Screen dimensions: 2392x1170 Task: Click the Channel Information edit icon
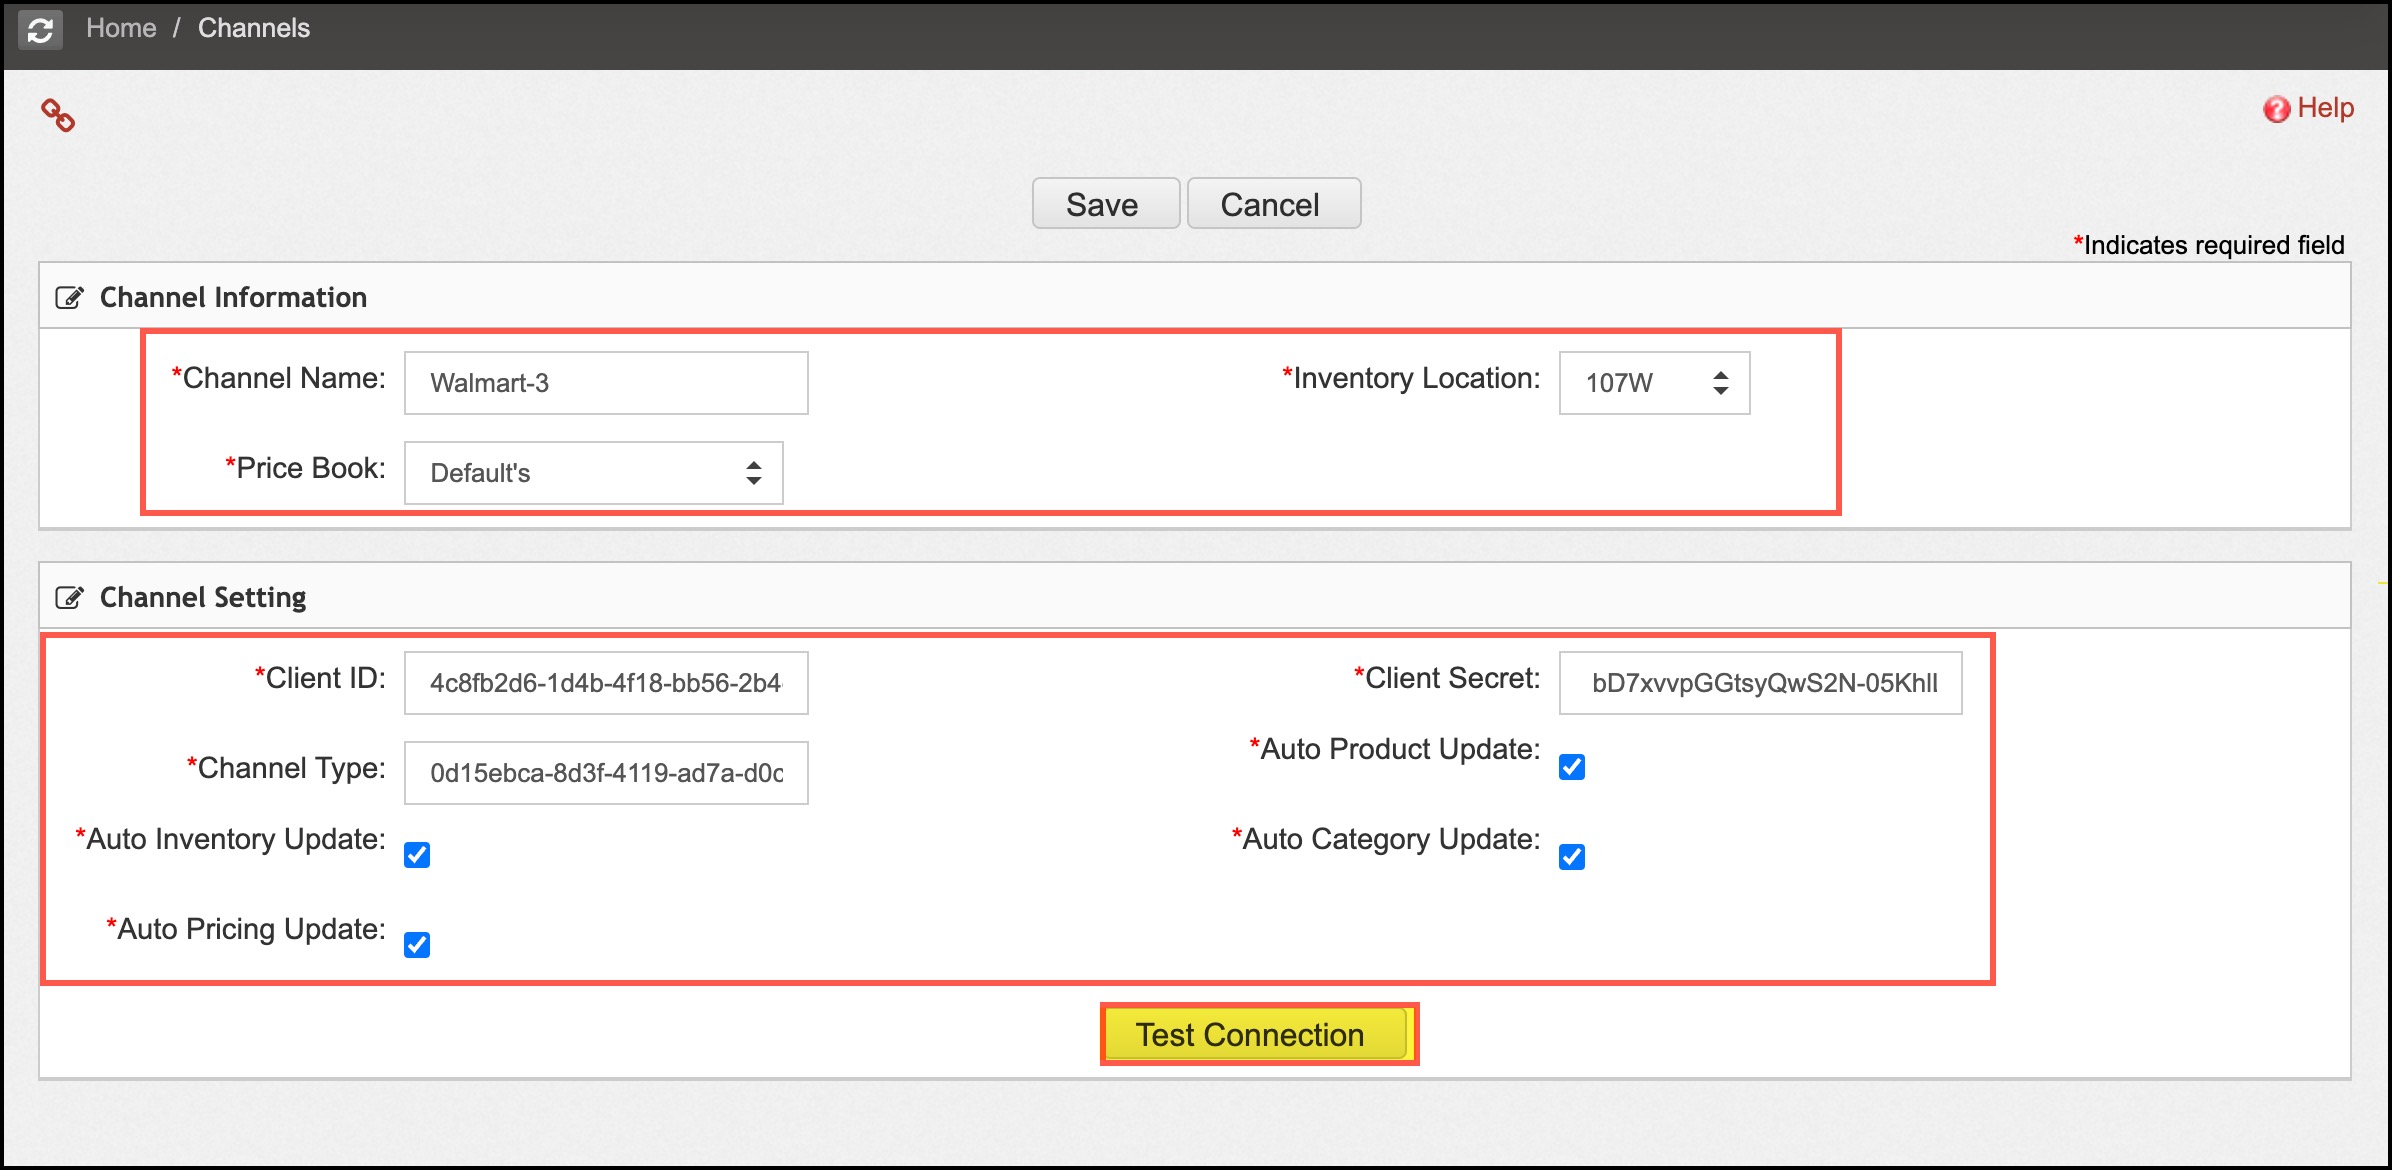tap(69, 298)
